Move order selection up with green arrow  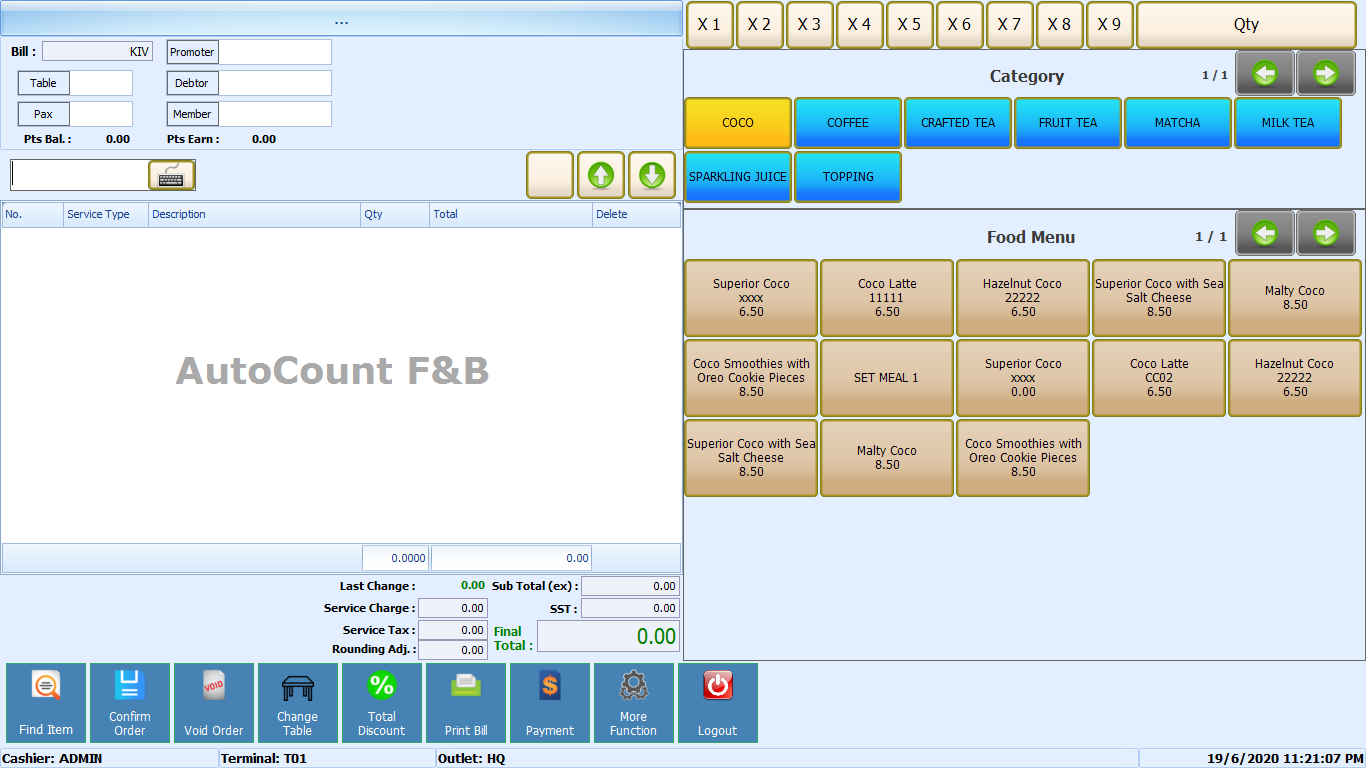point(601,175)
